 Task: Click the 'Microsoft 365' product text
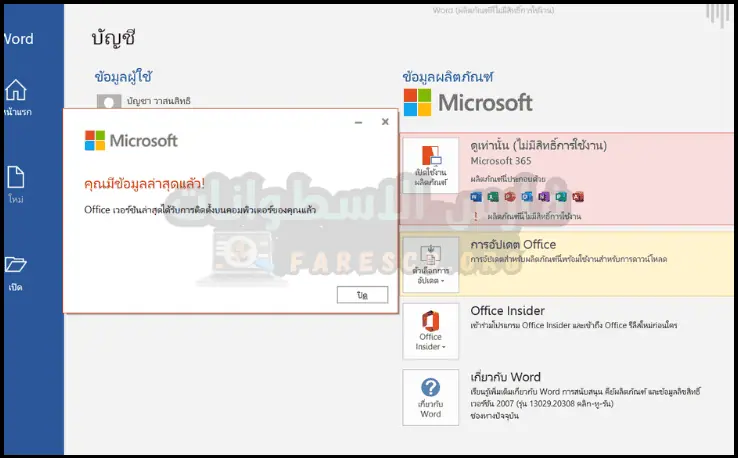point(501,161)
